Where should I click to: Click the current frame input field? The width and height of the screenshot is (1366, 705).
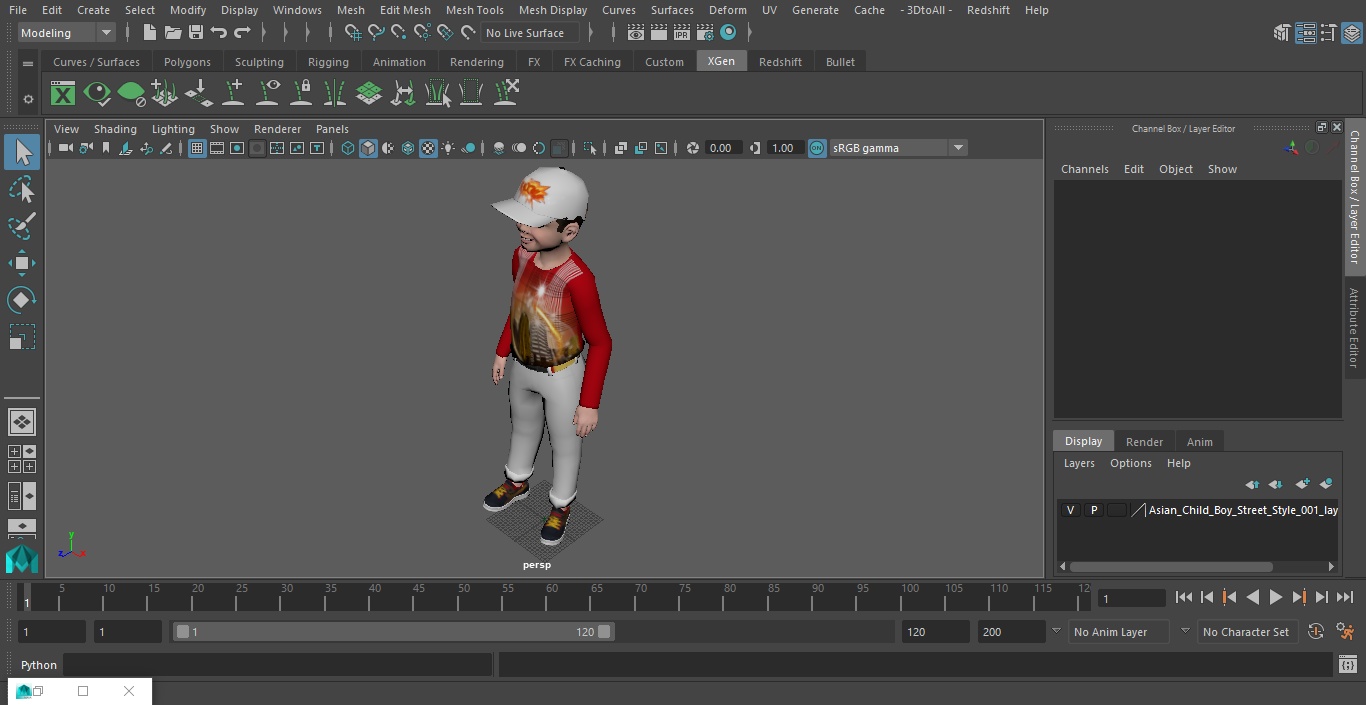(x=1131, y=598)
